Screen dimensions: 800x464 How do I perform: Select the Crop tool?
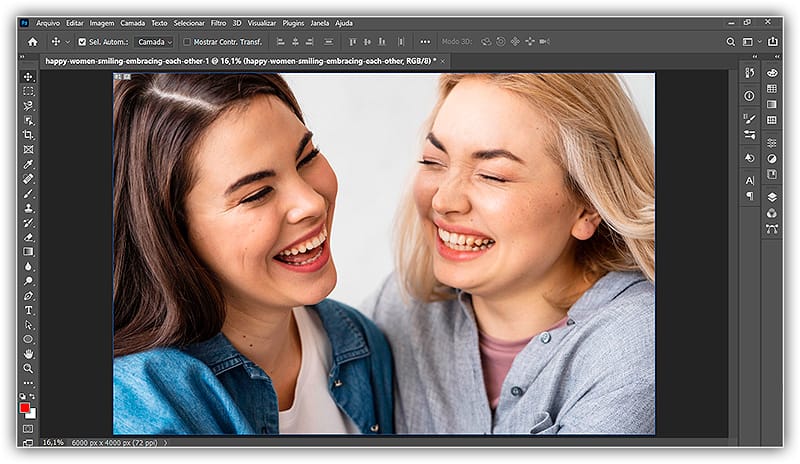[x=28, y=135]
